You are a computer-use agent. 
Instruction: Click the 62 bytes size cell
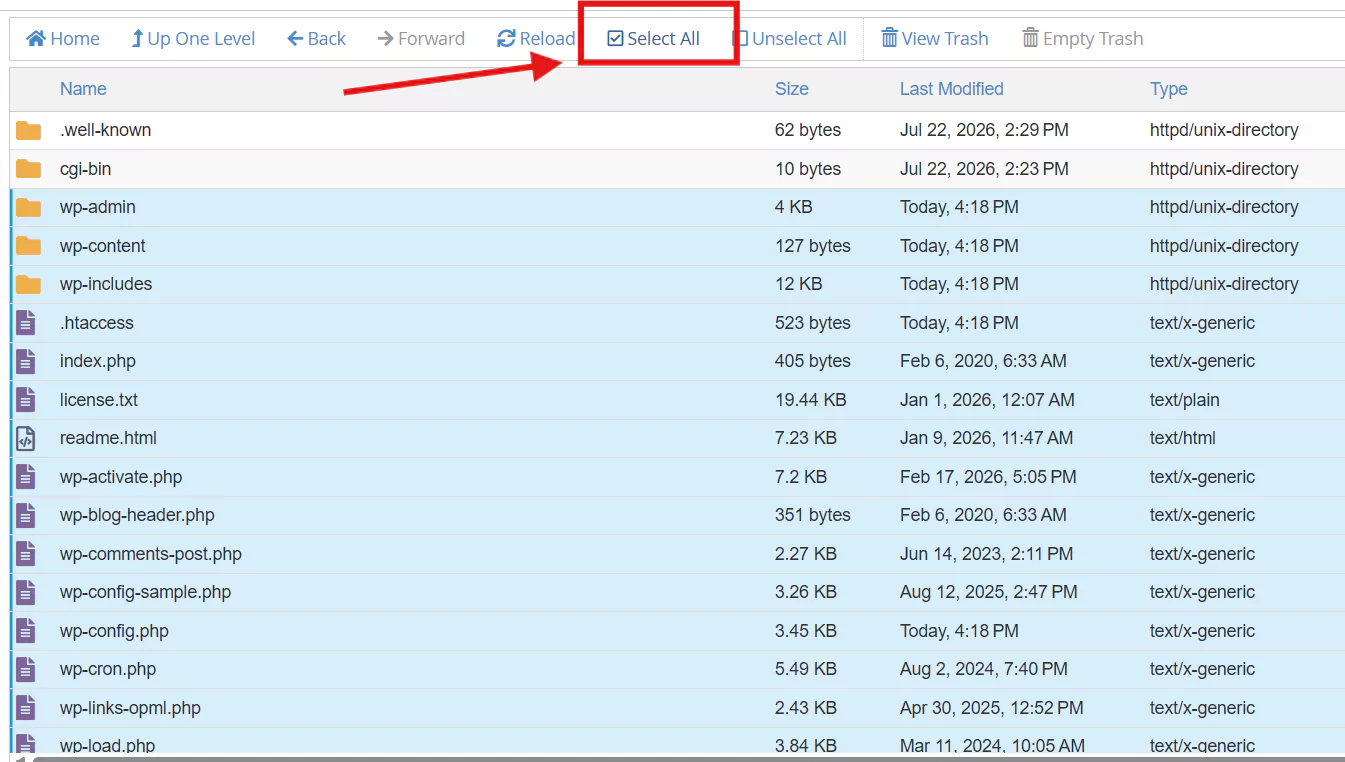coord(808,130)
